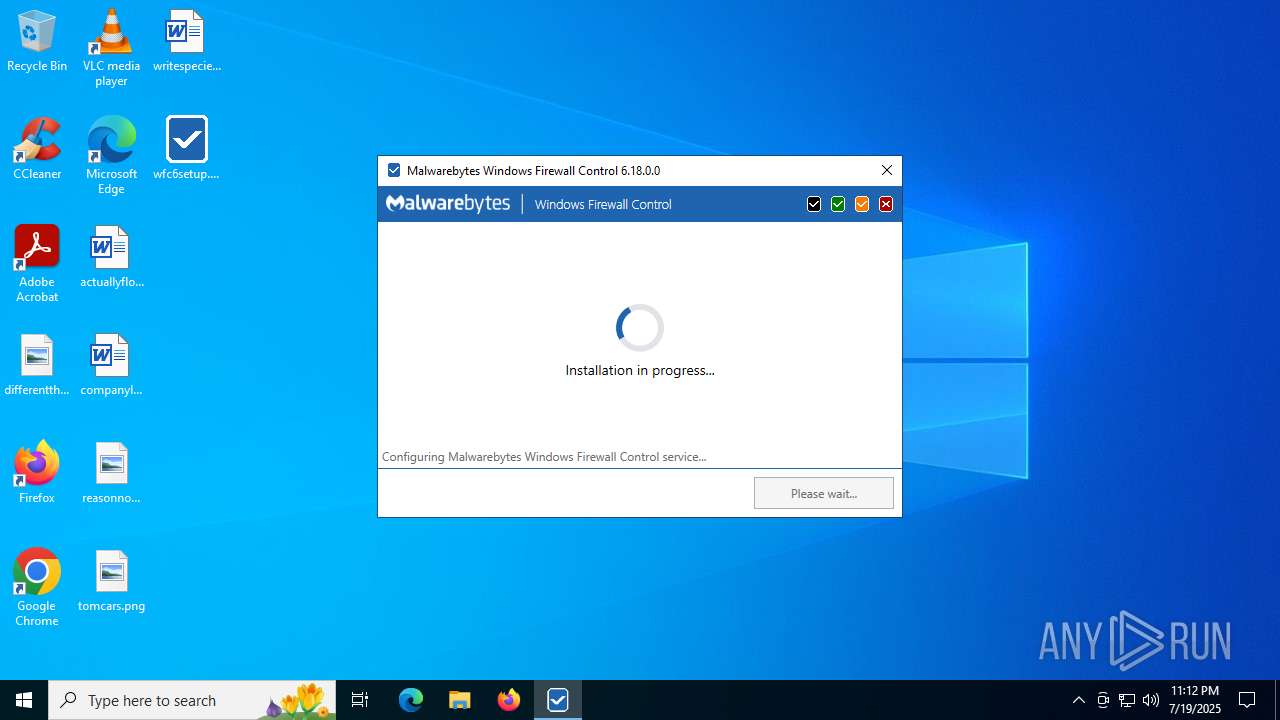The width and height of the screenshot is (1280, 720).
Task: Select the Firefox desktop shortcut
Action: (x=37, y=472)
